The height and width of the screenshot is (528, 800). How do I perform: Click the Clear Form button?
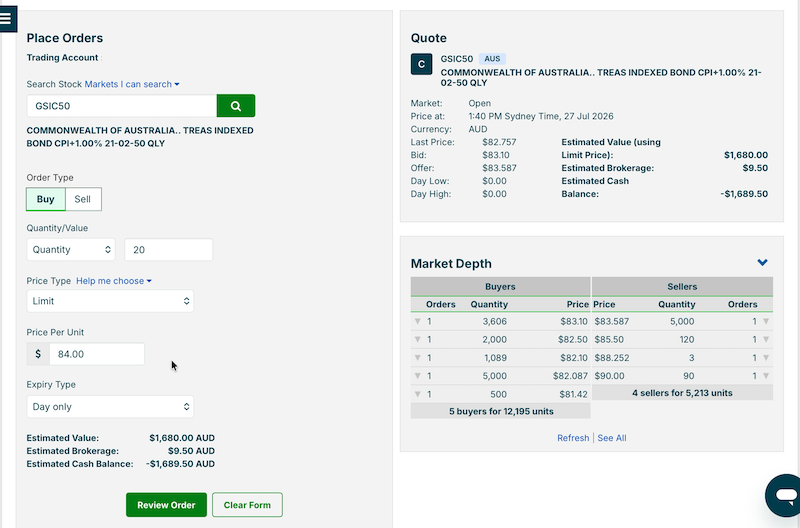point(247,505)
